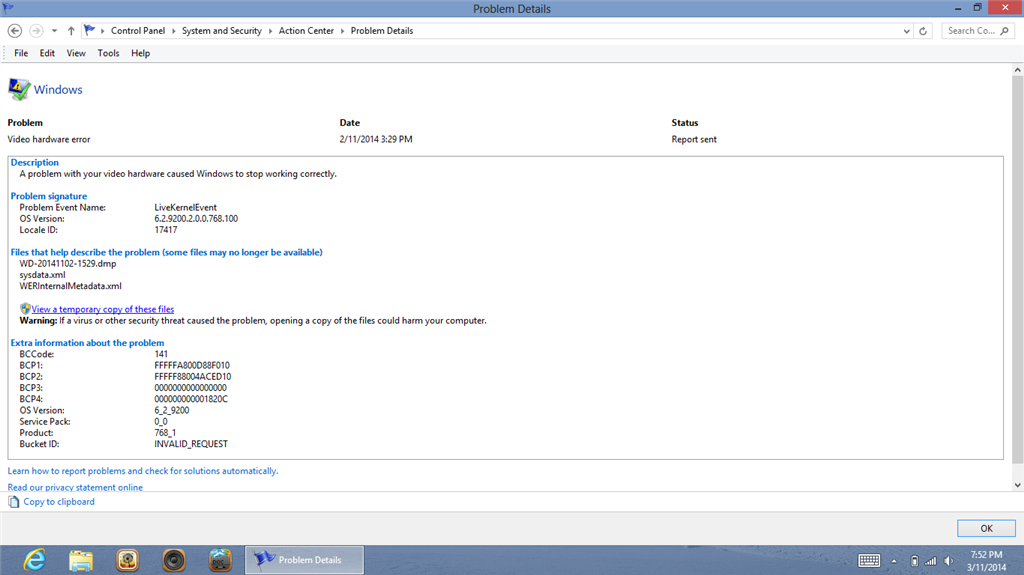Open the Tools menu
Viewport: 1024px width, 575px height.
tap(108, 53)
